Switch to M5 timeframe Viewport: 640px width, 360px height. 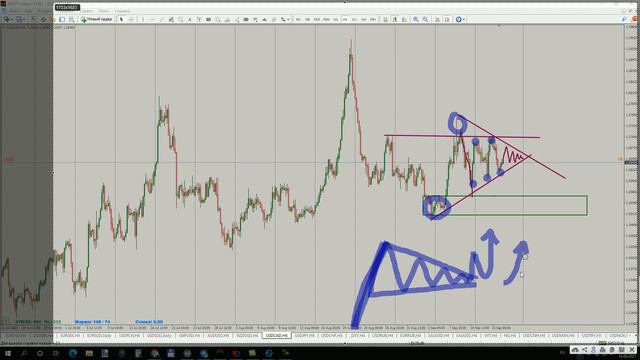[x=307, y=19]
